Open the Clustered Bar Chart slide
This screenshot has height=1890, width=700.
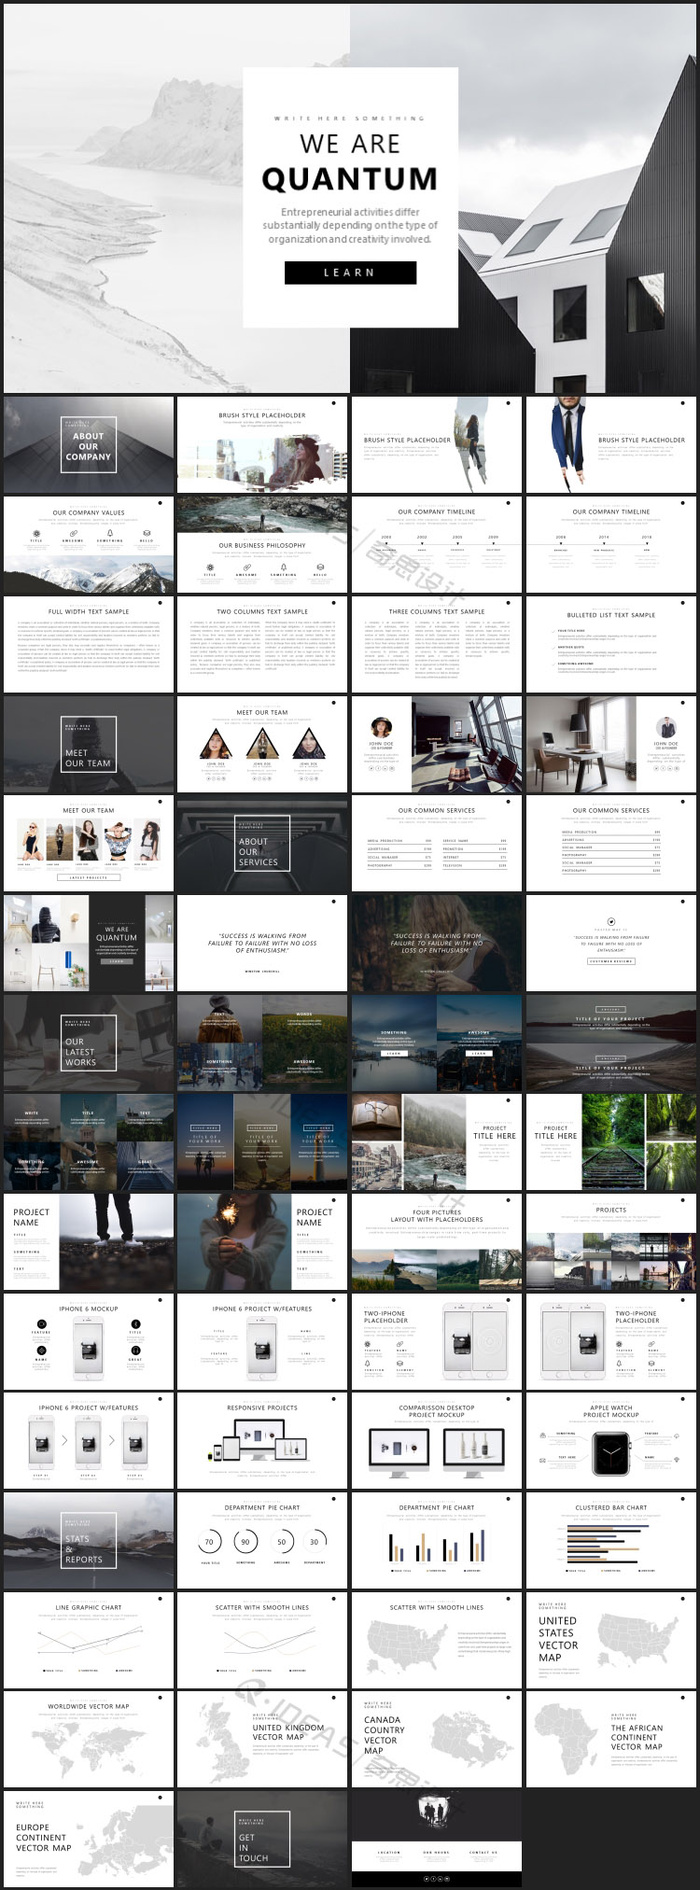pos(610,1540)
